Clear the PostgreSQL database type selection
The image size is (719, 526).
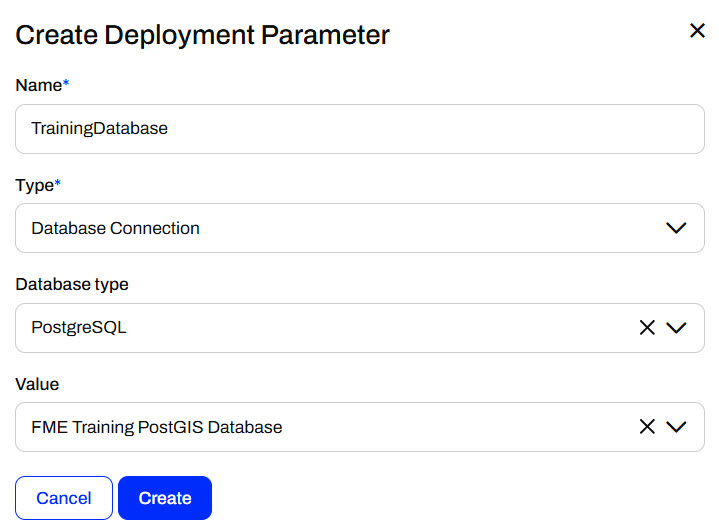tap(647, 328)
